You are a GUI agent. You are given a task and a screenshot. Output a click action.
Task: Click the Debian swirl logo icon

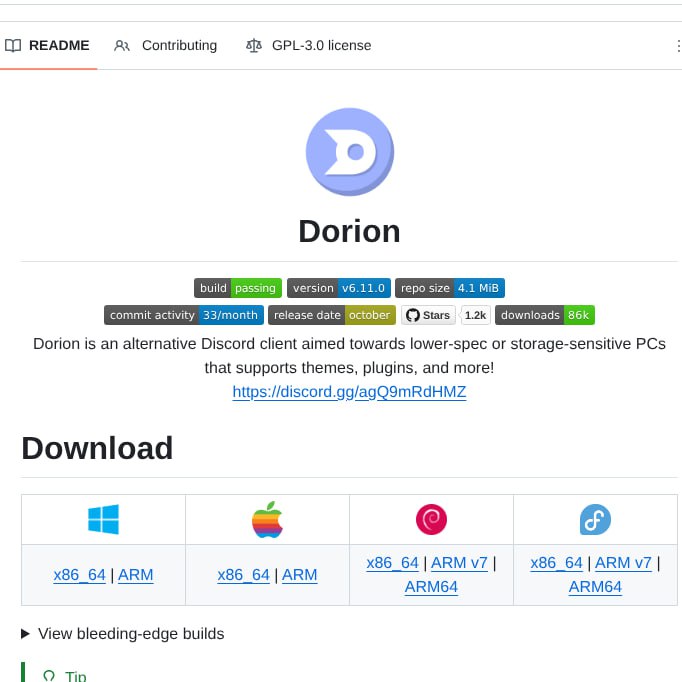tap(431, 519)
